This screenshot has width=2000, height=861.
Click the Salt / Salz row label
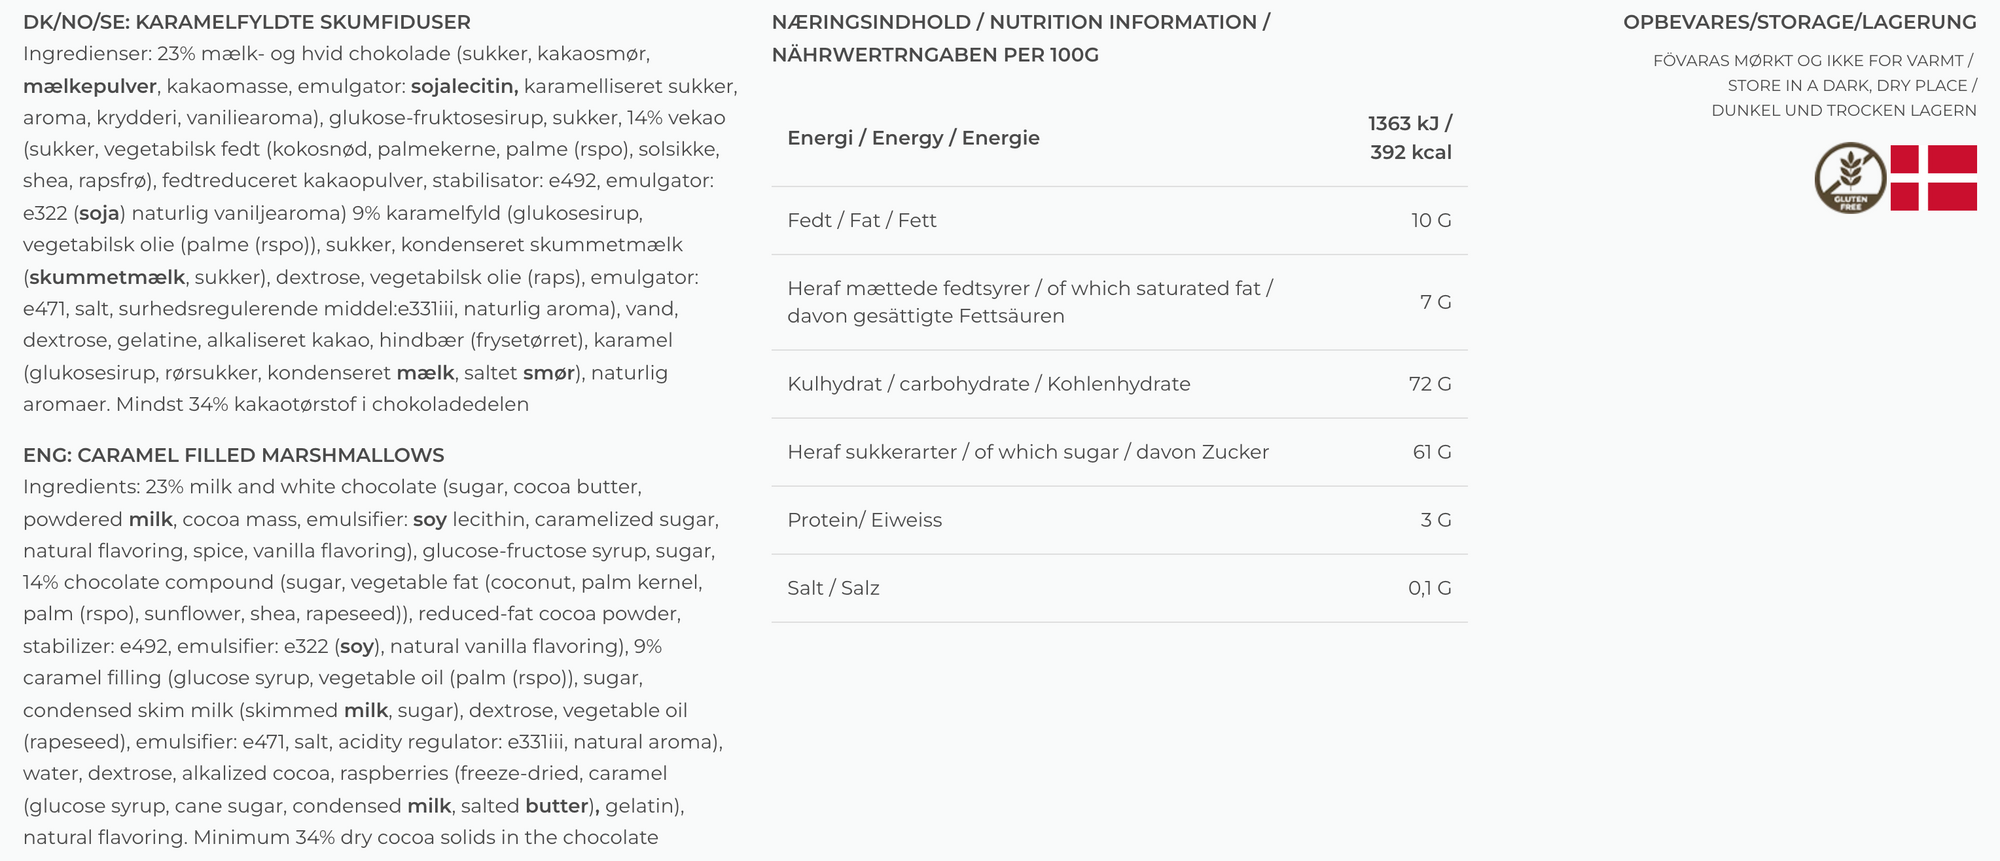click(833, 588)
